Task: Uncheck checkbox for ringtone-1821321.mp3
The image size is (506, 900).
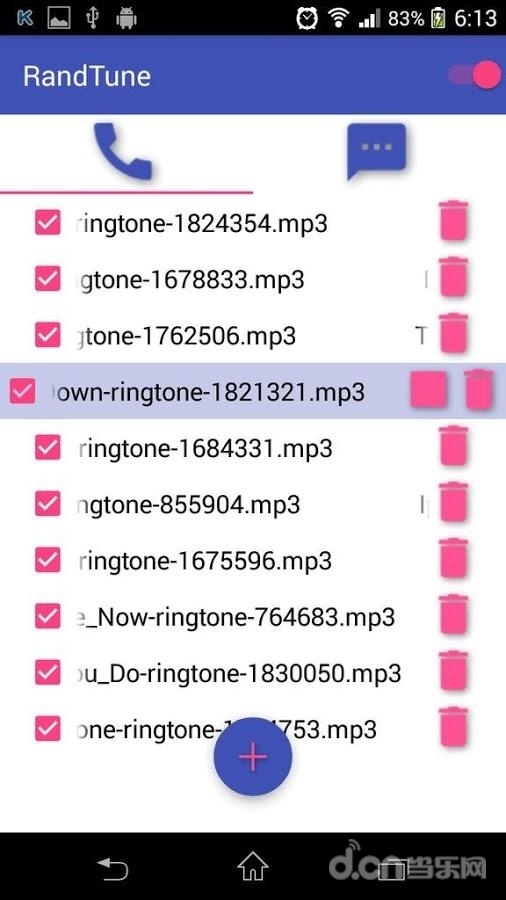Action: pos(23,391)
